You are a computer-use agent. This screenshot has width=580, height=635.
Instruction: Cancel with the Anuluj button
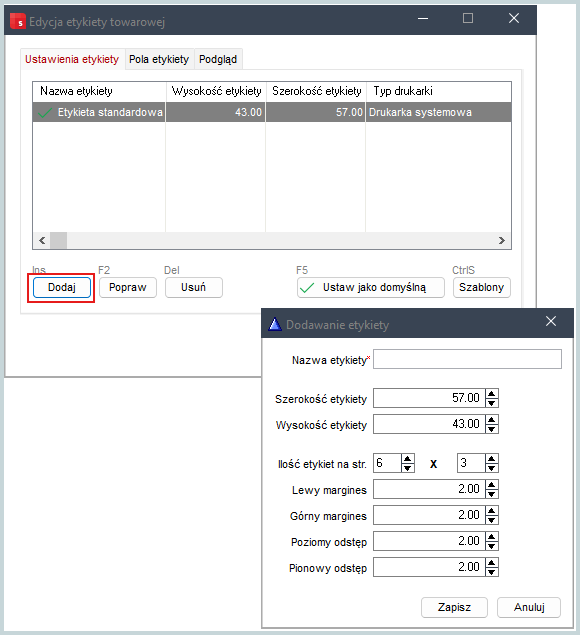coord(529,607)
